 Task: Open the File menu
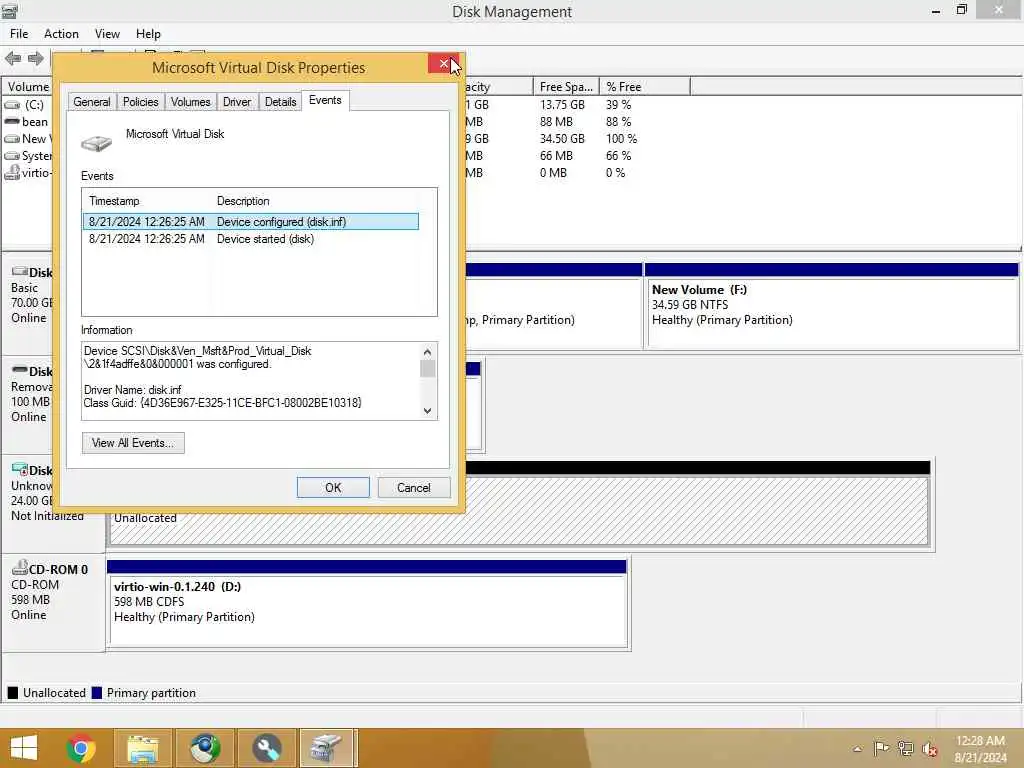tap(19, 34)
